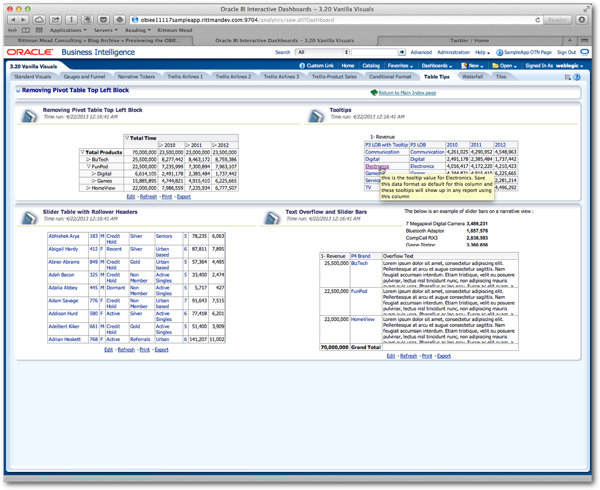600x490 pixels.
Task: Click the Return to Main Index page link
Action: pyautogui.click(x=407, y=93)
